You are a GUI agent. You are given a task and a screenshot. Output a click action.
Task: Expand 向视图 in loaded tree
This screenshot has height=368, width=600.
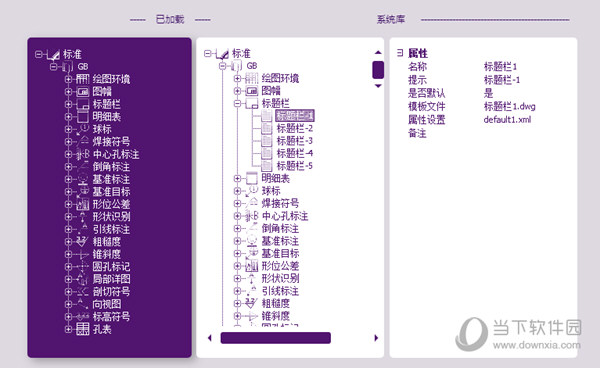pyautogui.click(x=68, y=304)
